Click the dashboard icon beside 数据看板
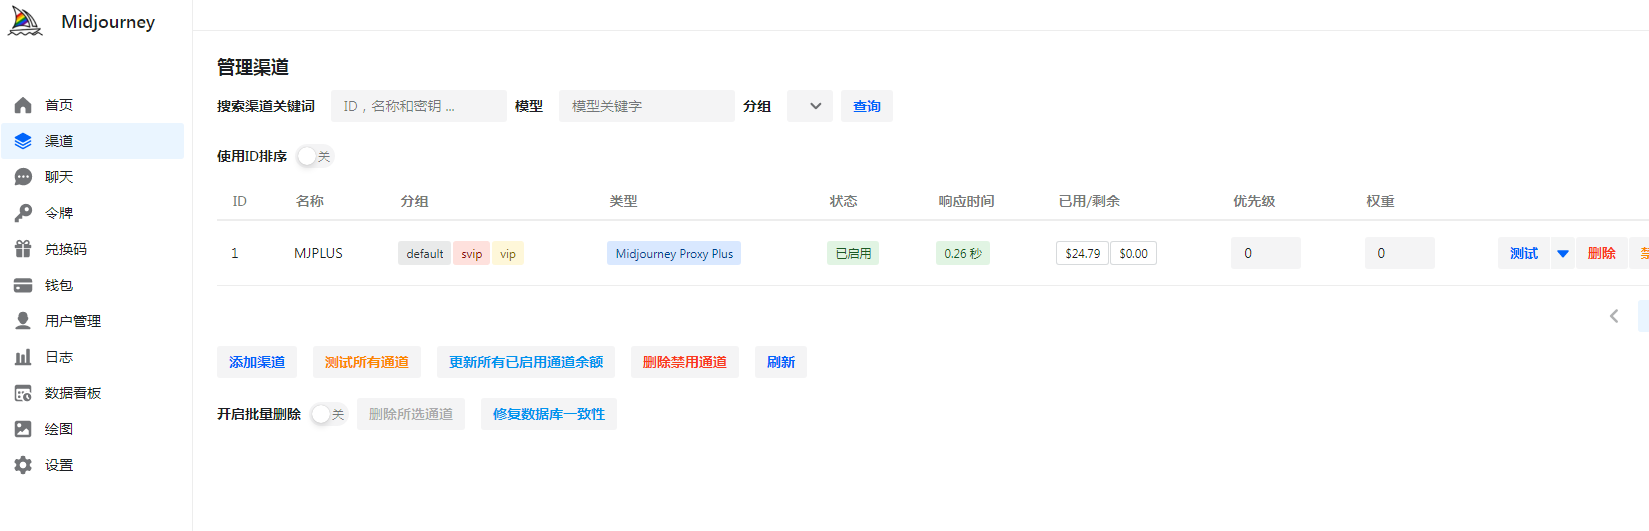This screenshot has width=1649, height=531. 23,393
